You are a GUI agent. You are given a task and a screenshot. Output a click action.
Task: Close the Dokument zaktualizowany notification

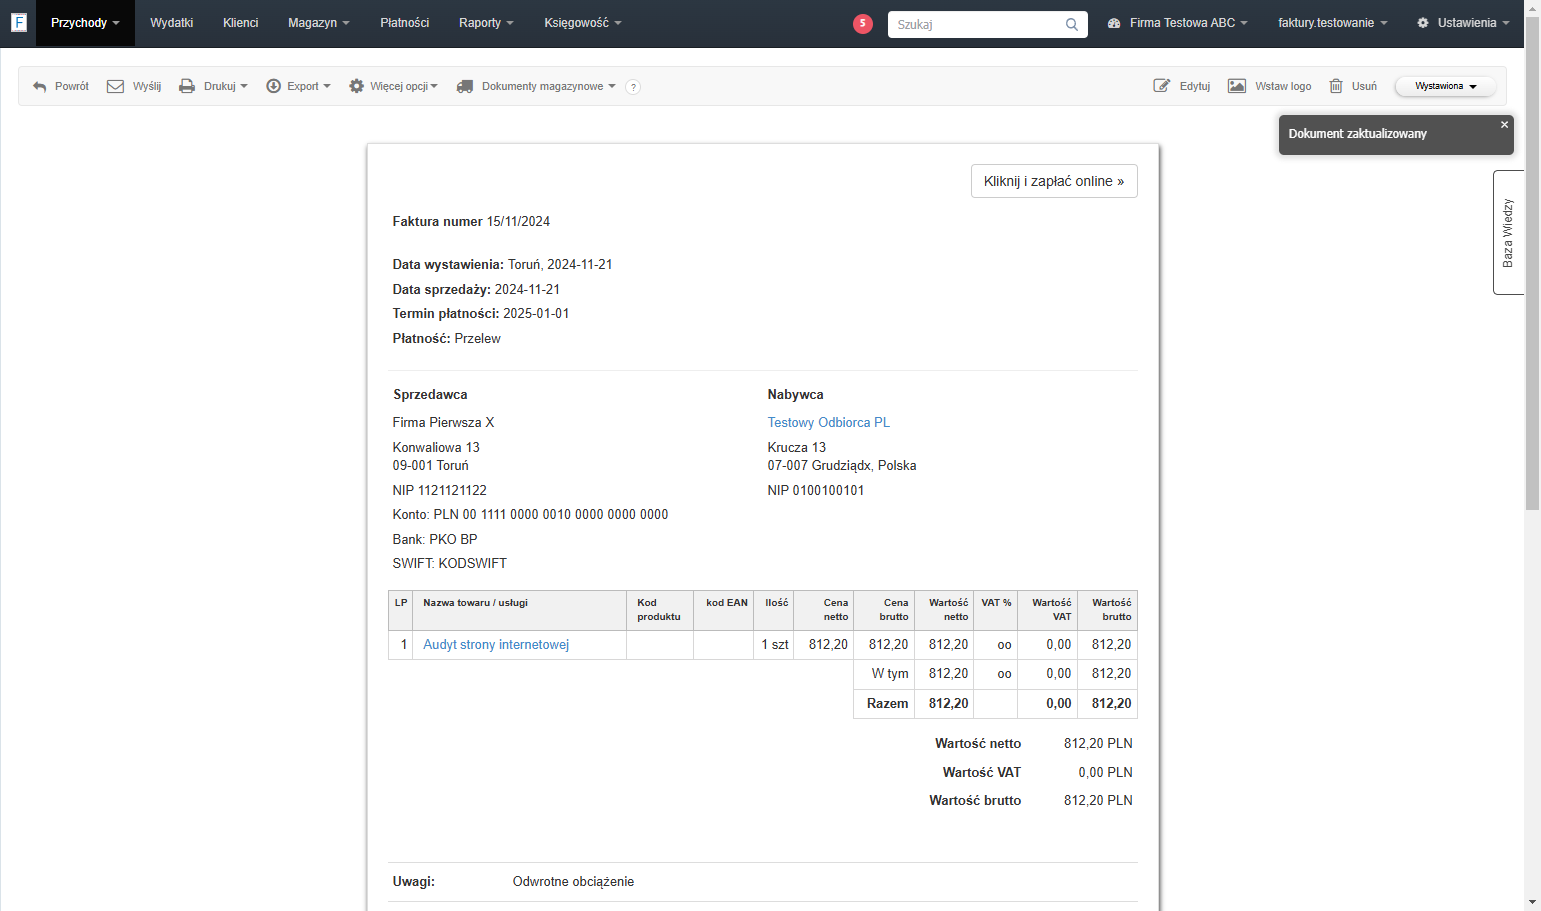(x=1504, y=125)
